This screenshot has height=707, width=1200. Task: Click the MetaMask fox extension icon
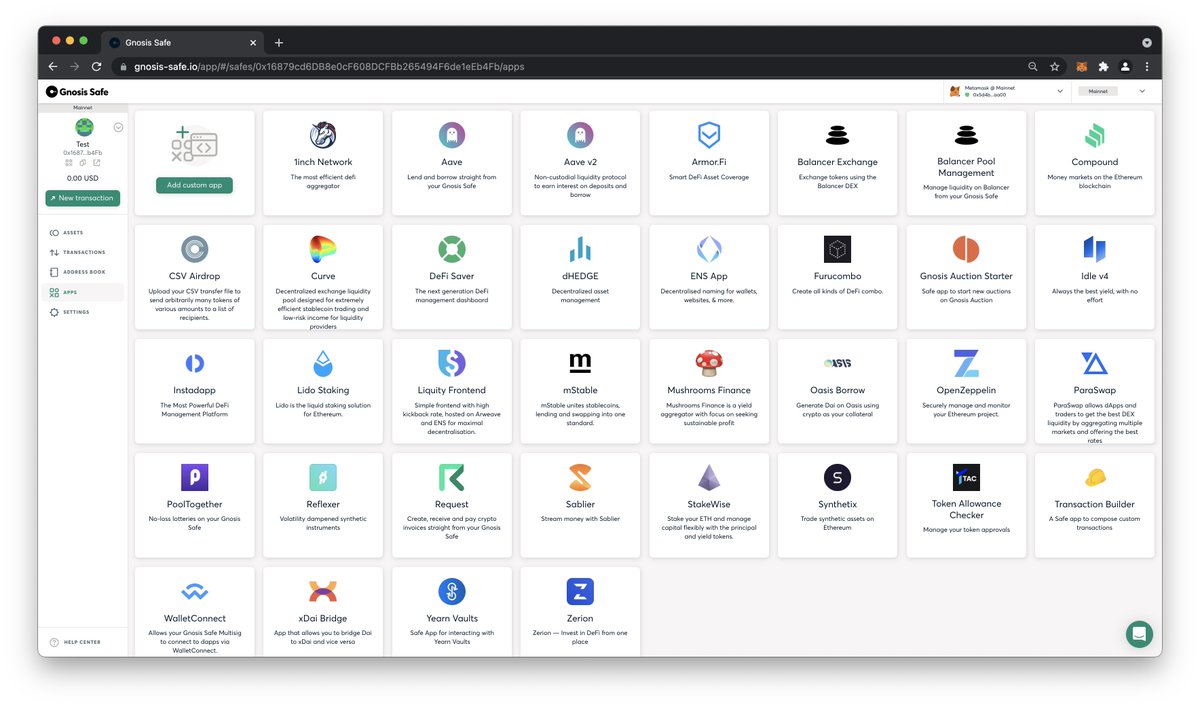[x=1081, y=66]
